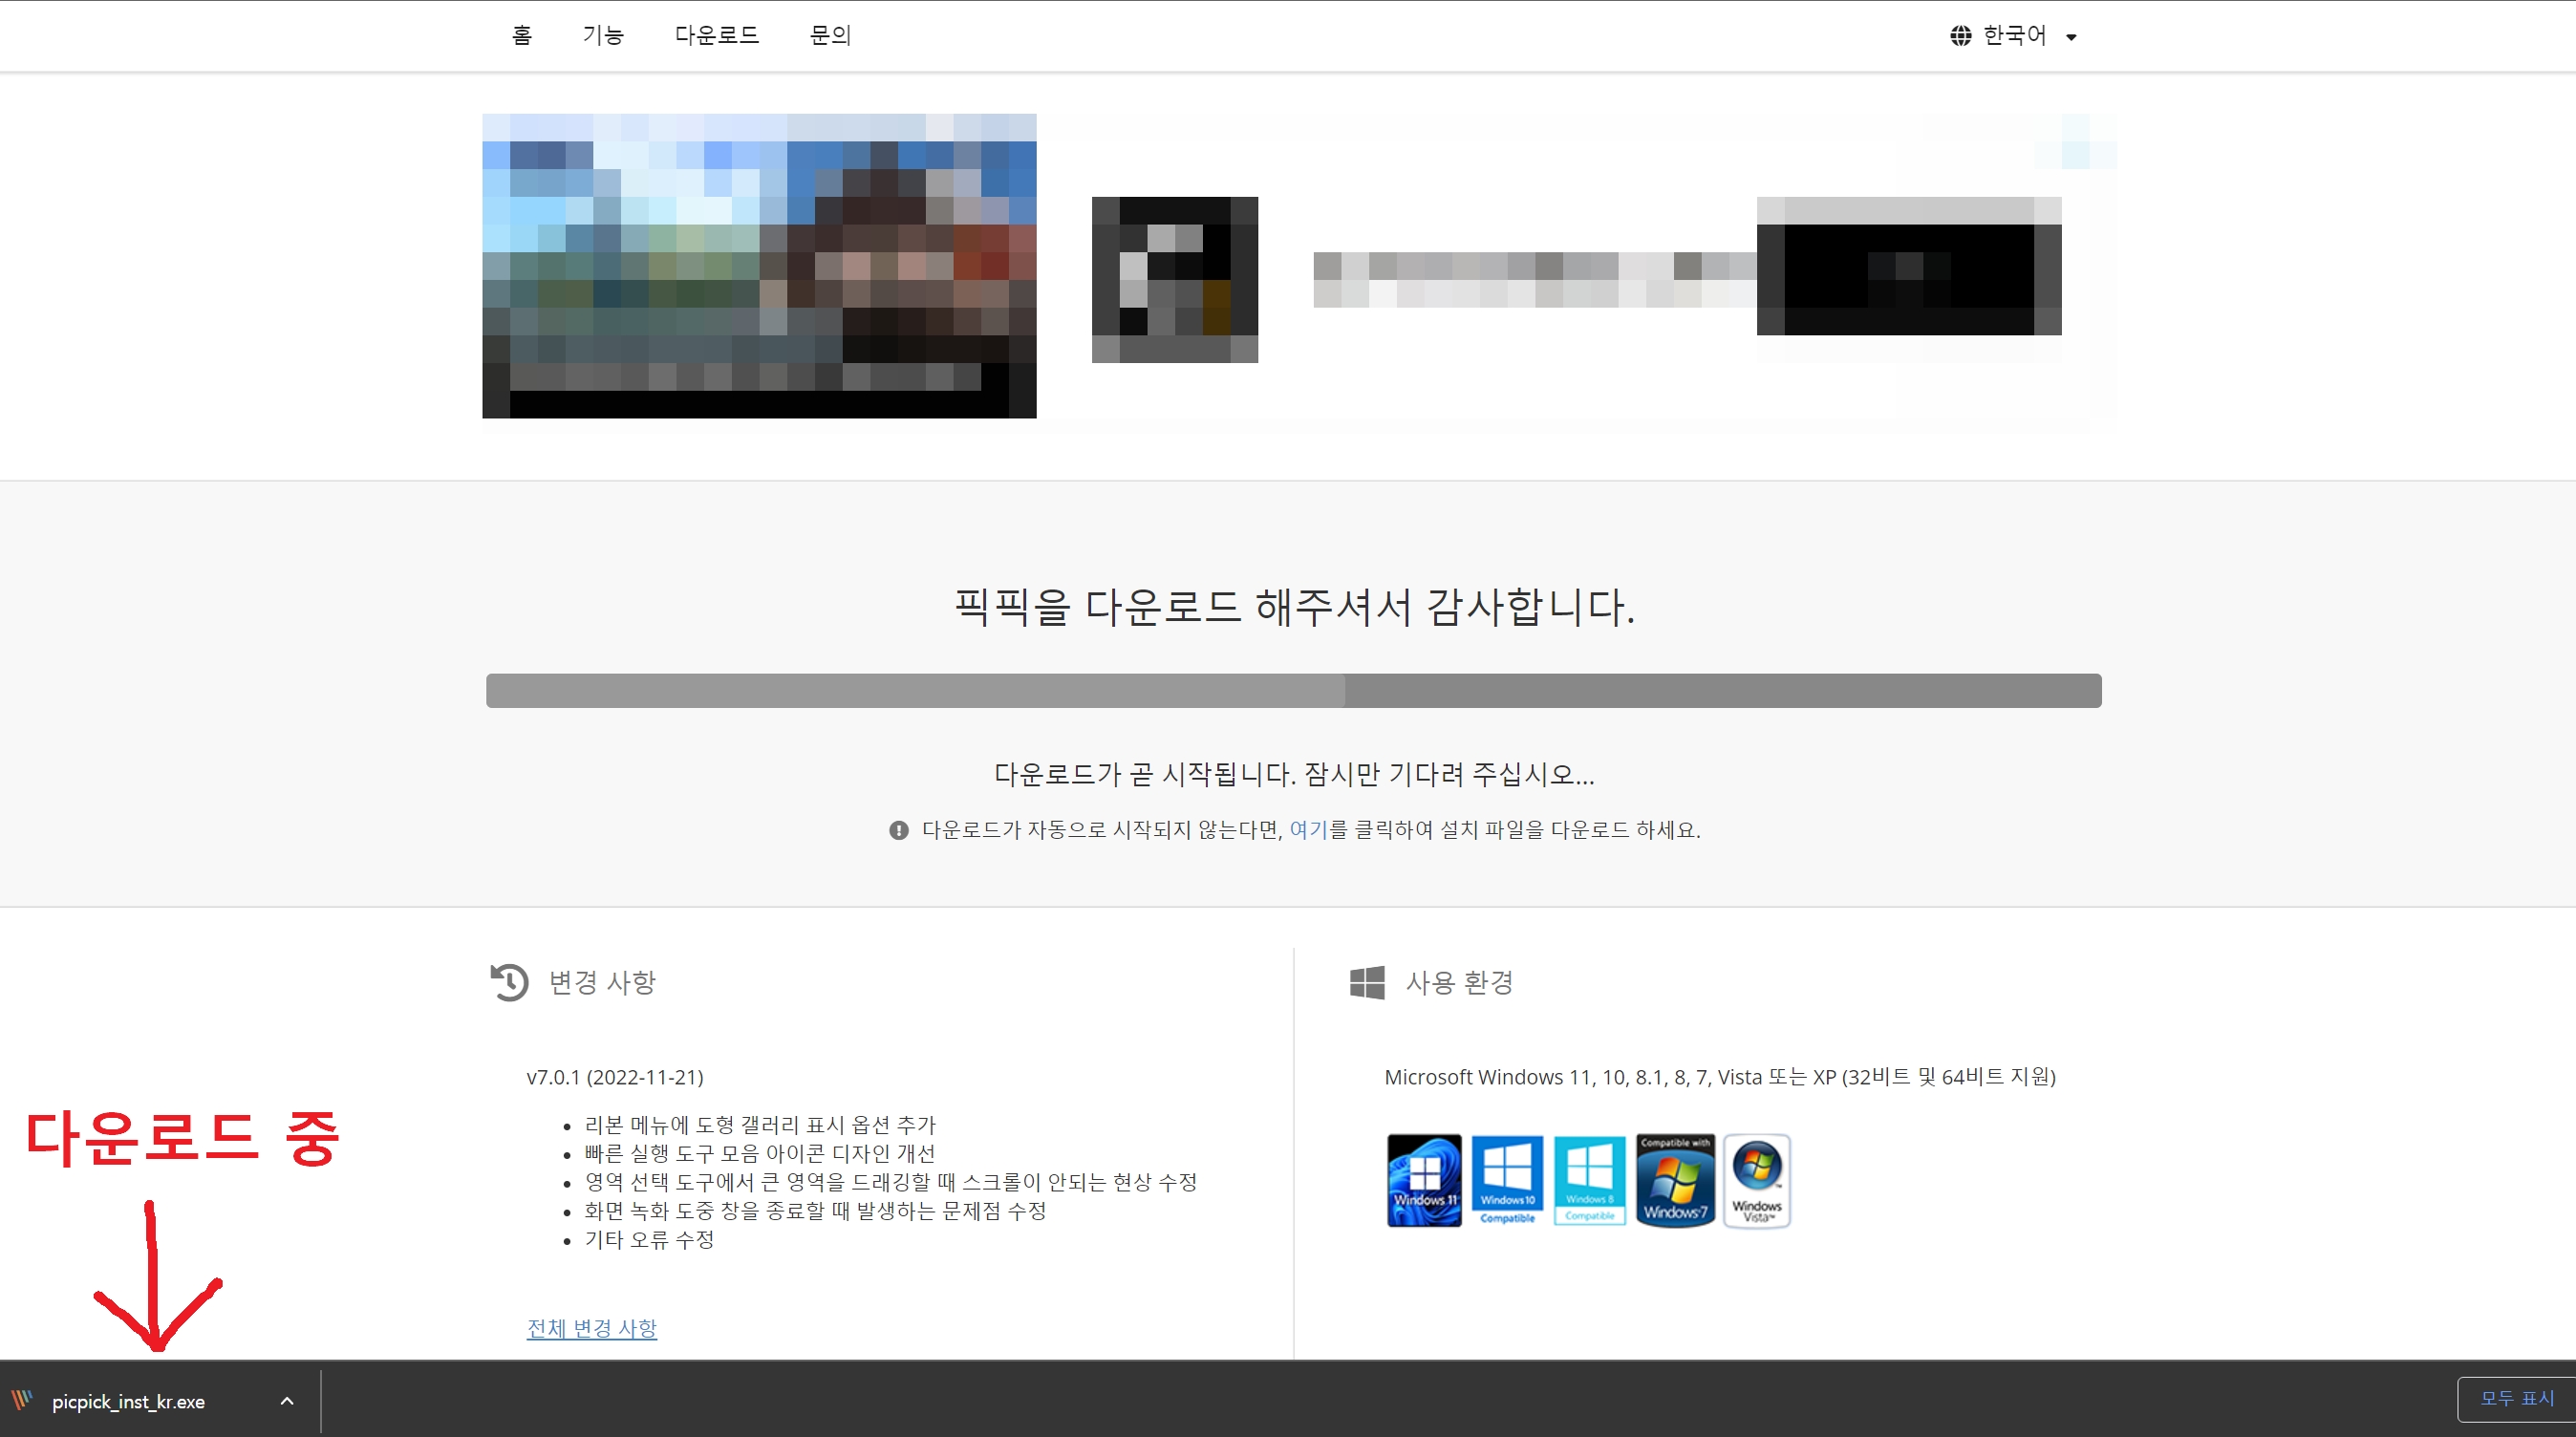Click the info icon beside download notice
Screen dimensions: 2576x1437
[898, 830]
